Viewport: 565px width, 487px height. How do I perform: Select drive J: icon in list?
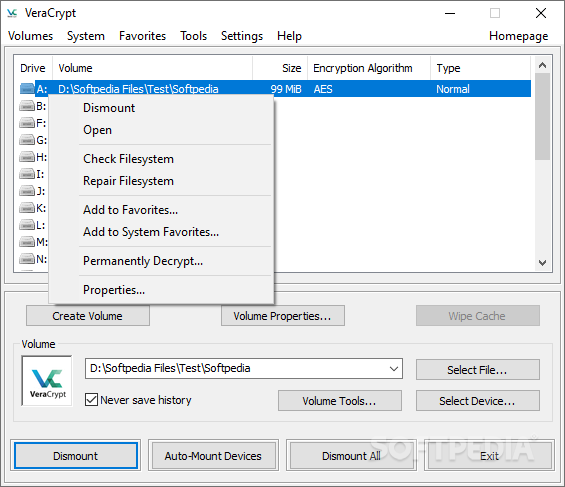pos(27,191)
